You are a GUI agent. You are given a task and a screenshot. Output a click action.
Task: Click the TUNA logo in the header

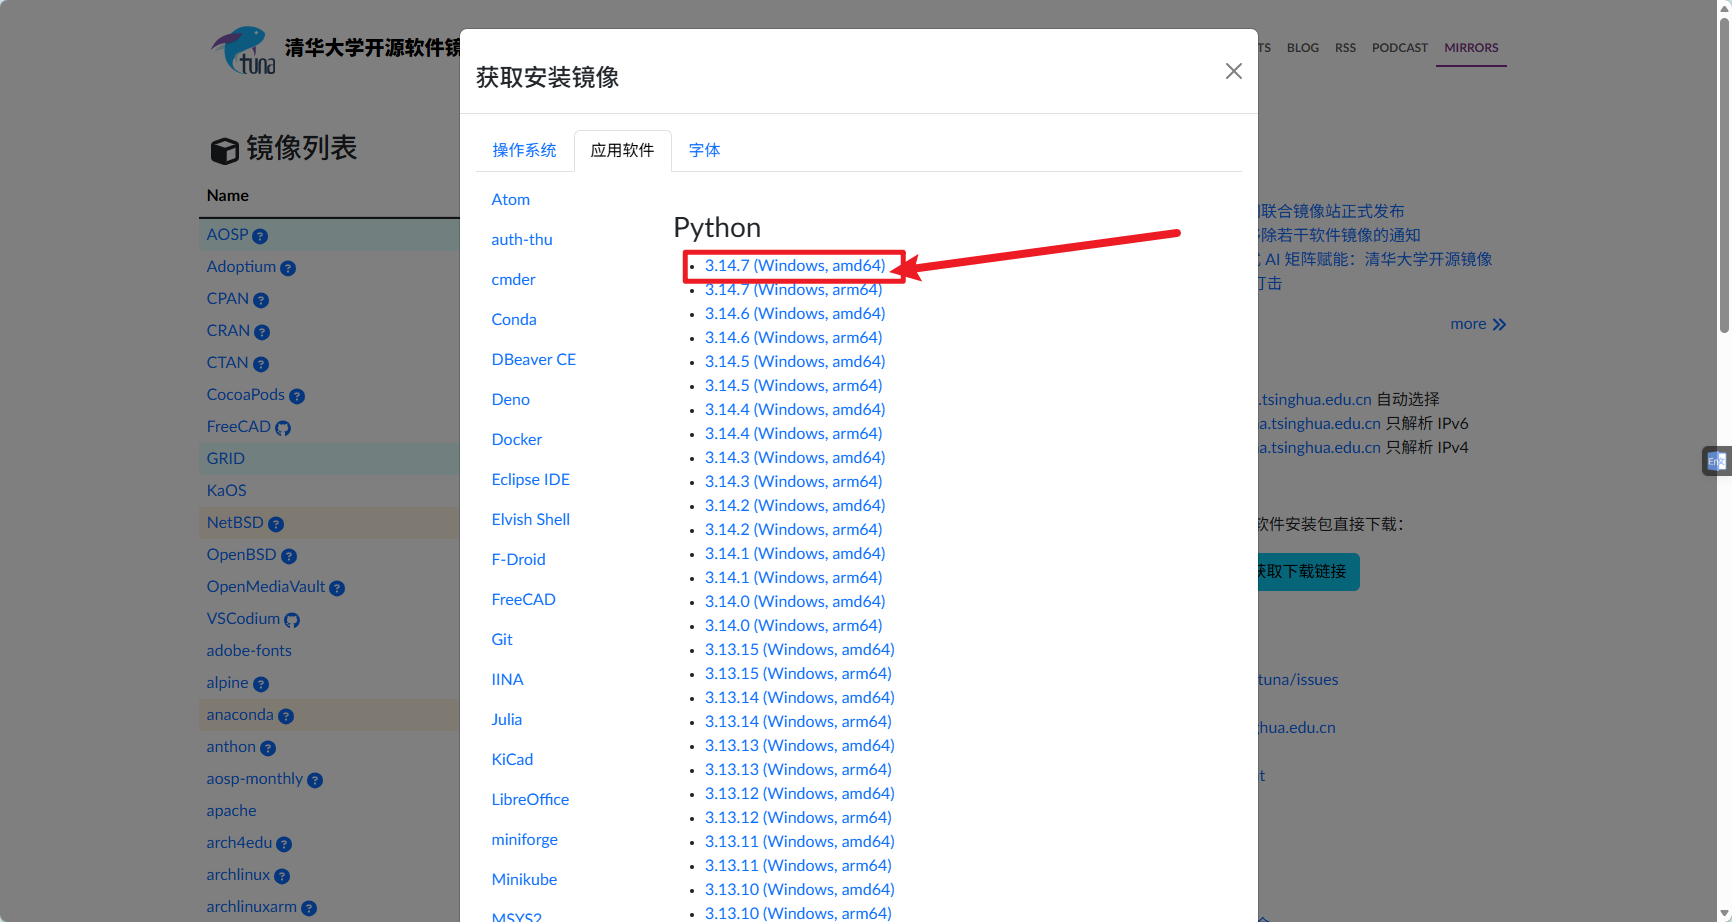243,50
